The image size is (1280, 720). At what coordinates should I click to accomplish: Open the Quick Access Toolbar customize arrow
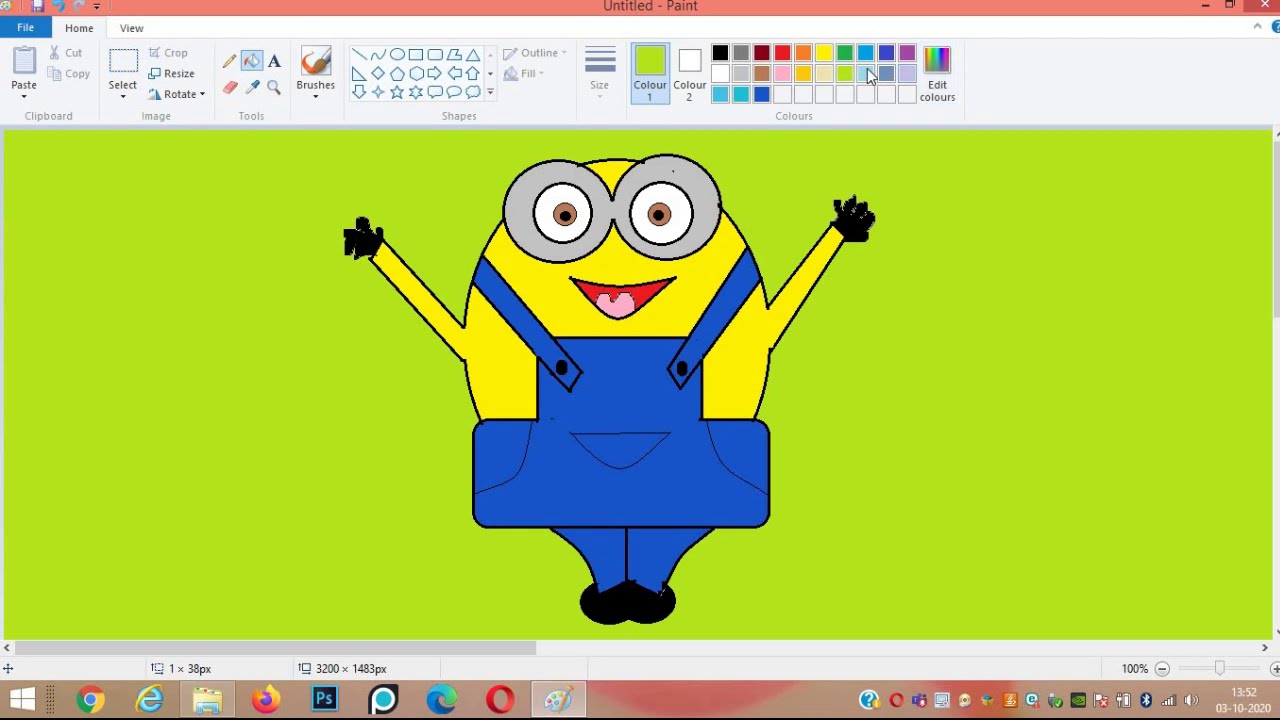point(97,6)
